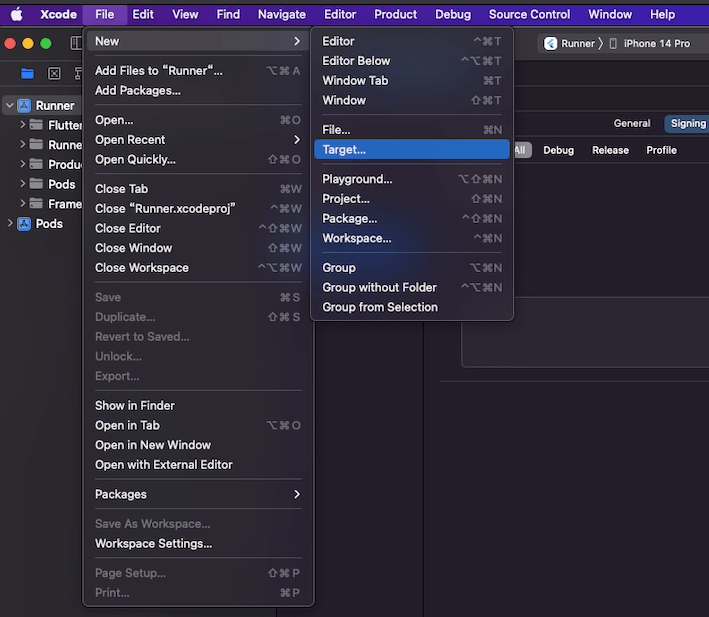Click the Pods project icon in navigator
709x617 pixels.
(x=24, y=224)
